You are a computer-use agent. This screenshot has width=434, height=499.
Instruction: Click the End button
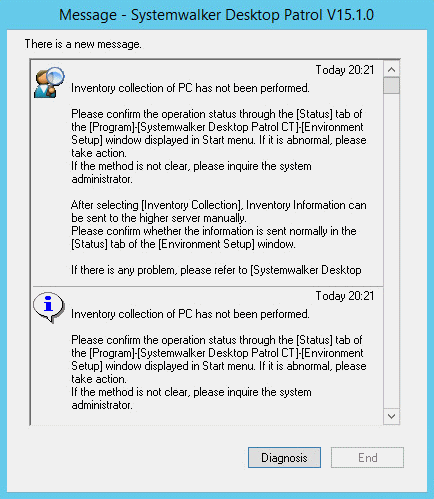[367, 458]
